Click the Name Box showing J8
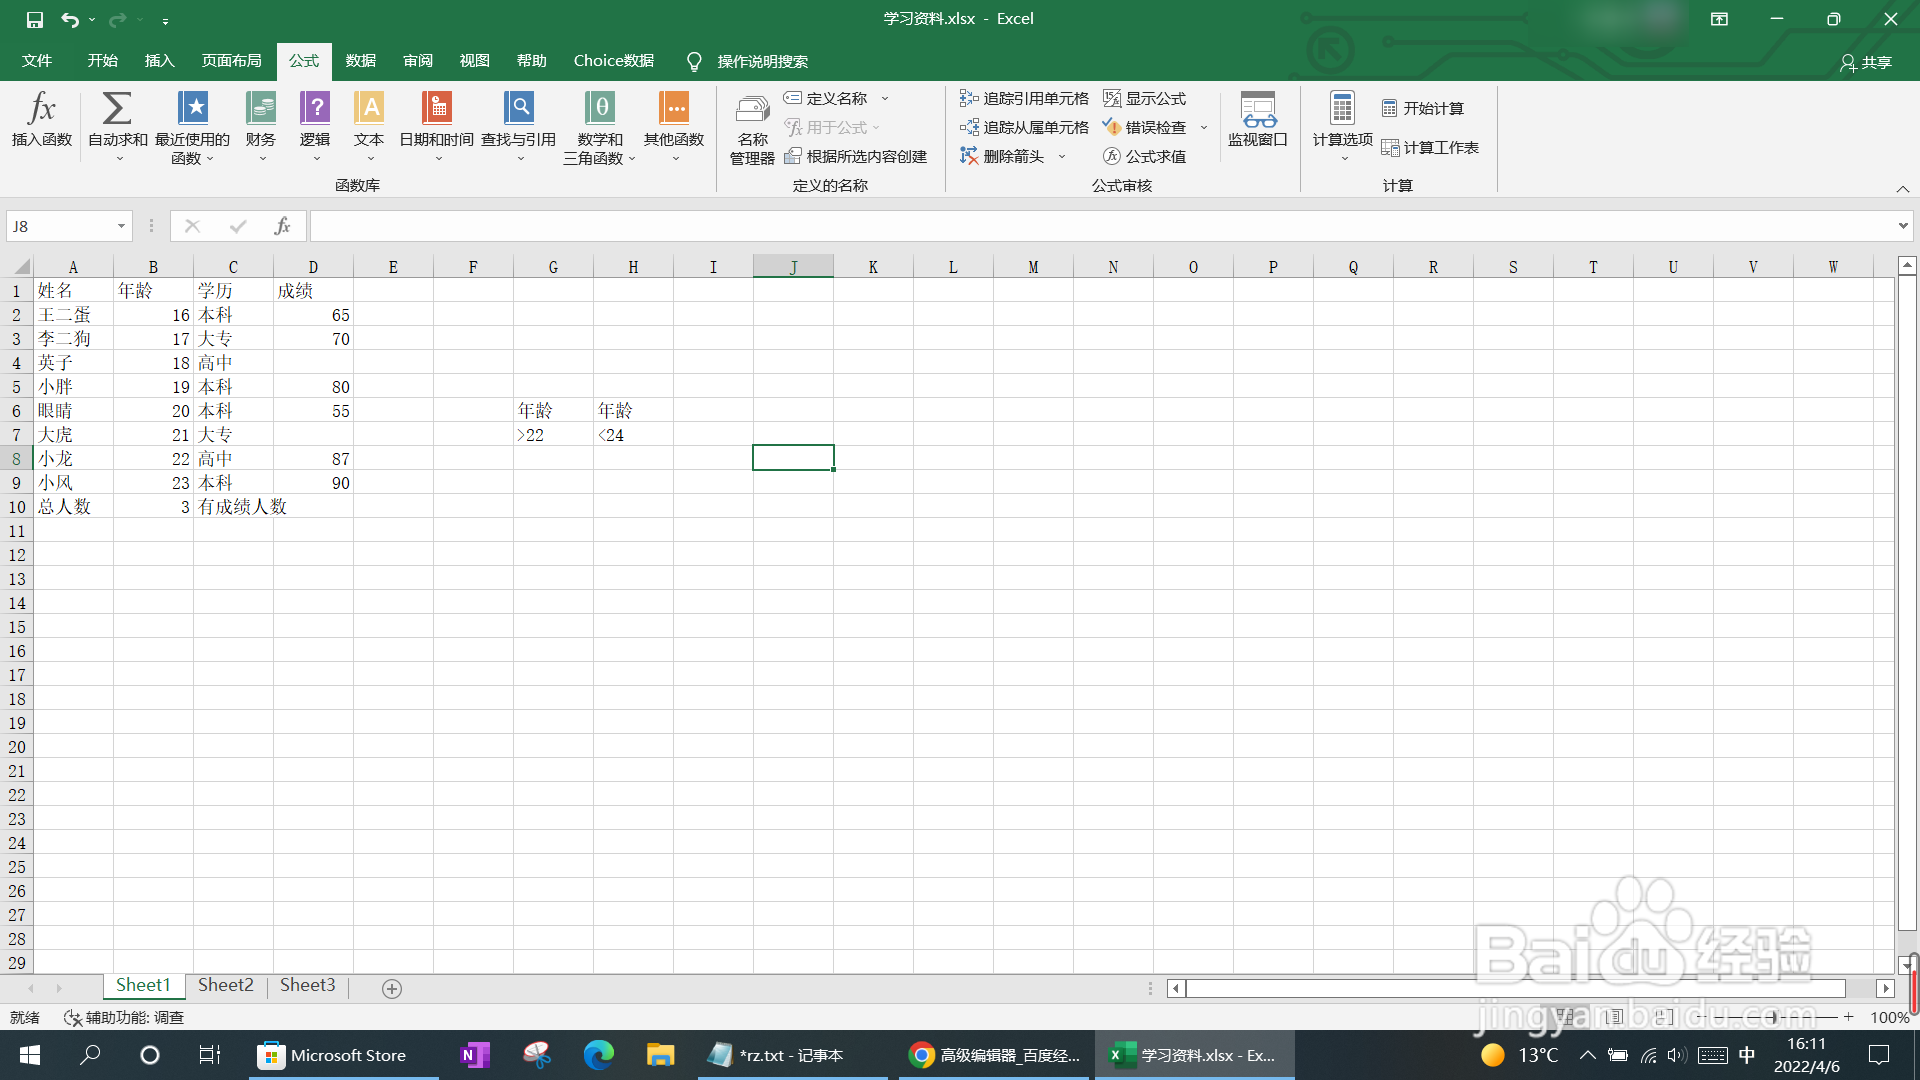1920x1080 pixels. (x=60, y=226)
